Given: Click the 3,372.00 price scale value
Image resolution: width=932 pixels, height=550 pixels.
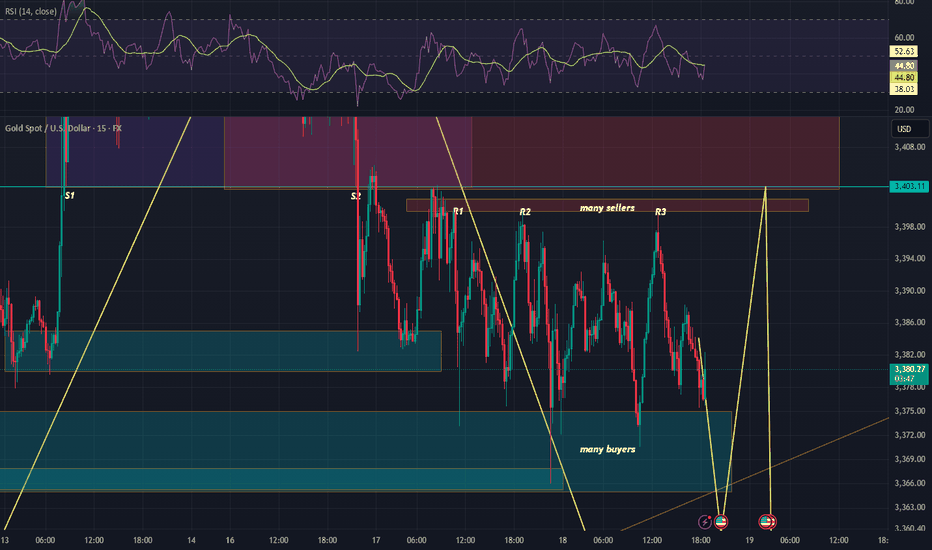Looking at the screenshot, I should click(909, 435).
